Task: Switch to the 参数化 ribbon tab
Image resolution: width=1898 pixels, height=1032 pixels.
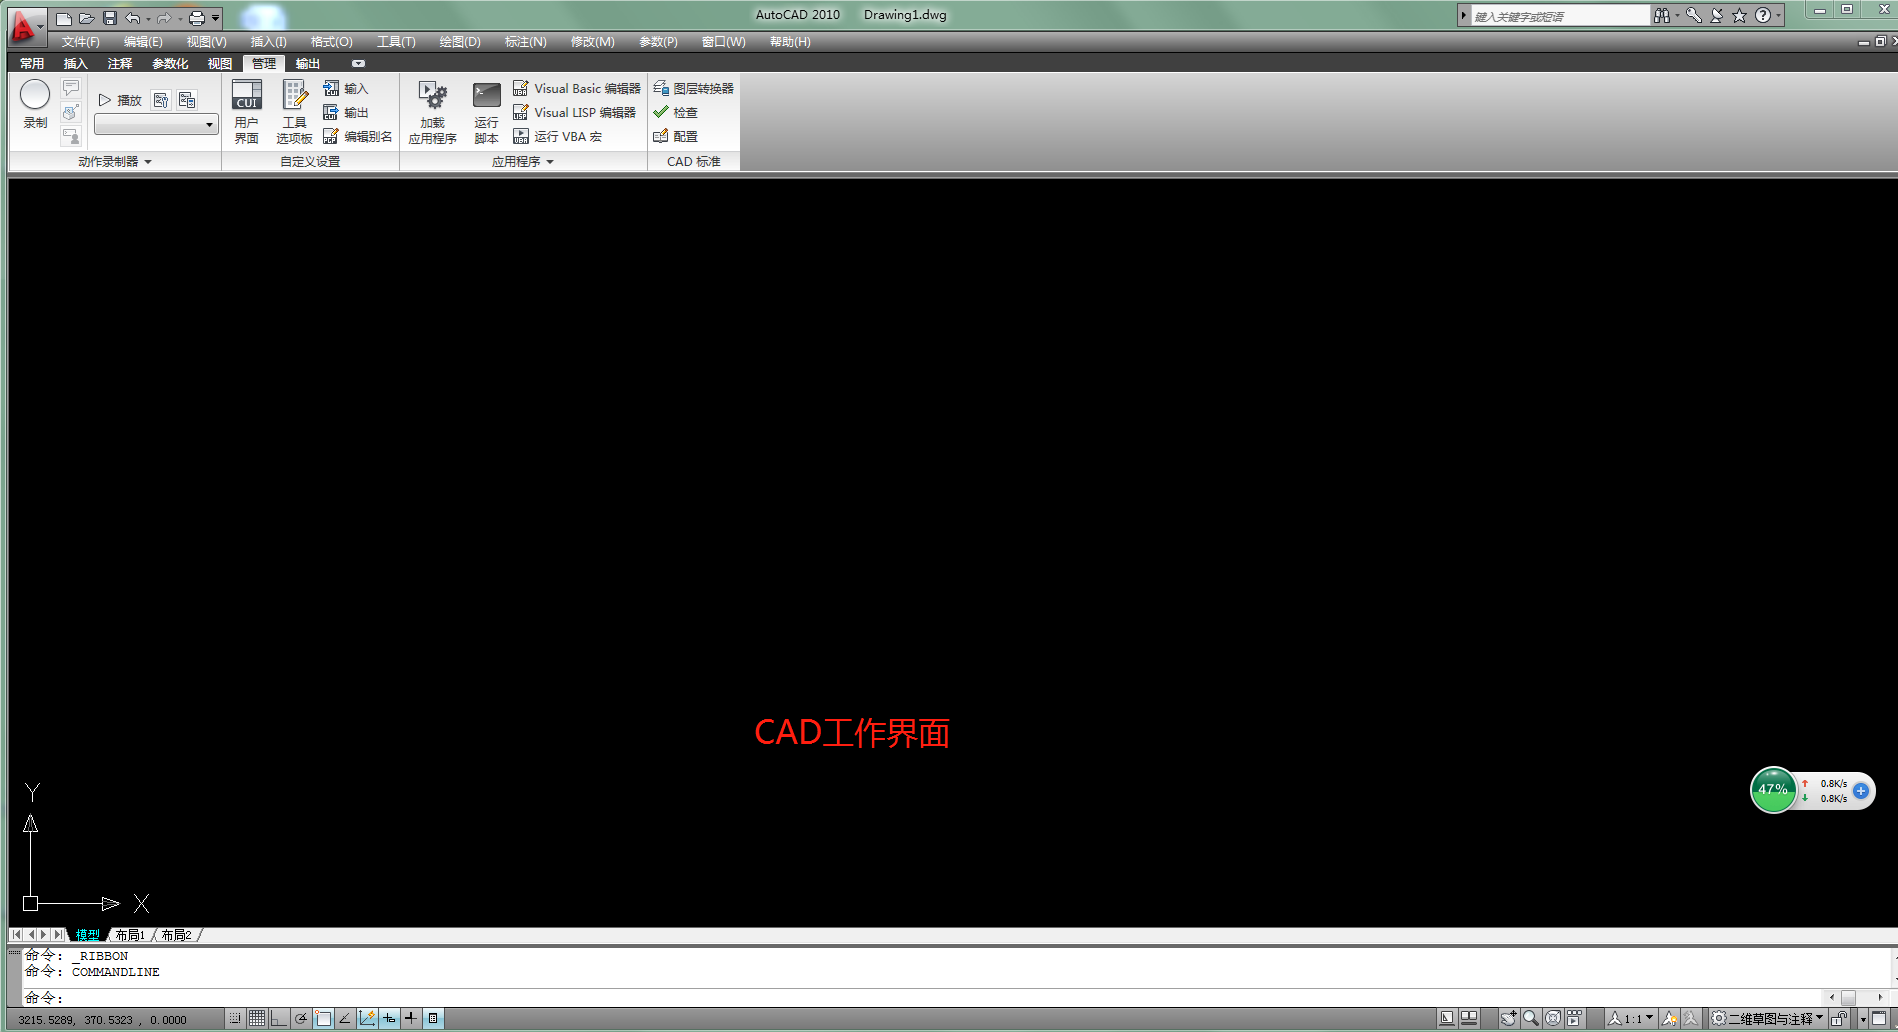Action: [x=170, y=63]
